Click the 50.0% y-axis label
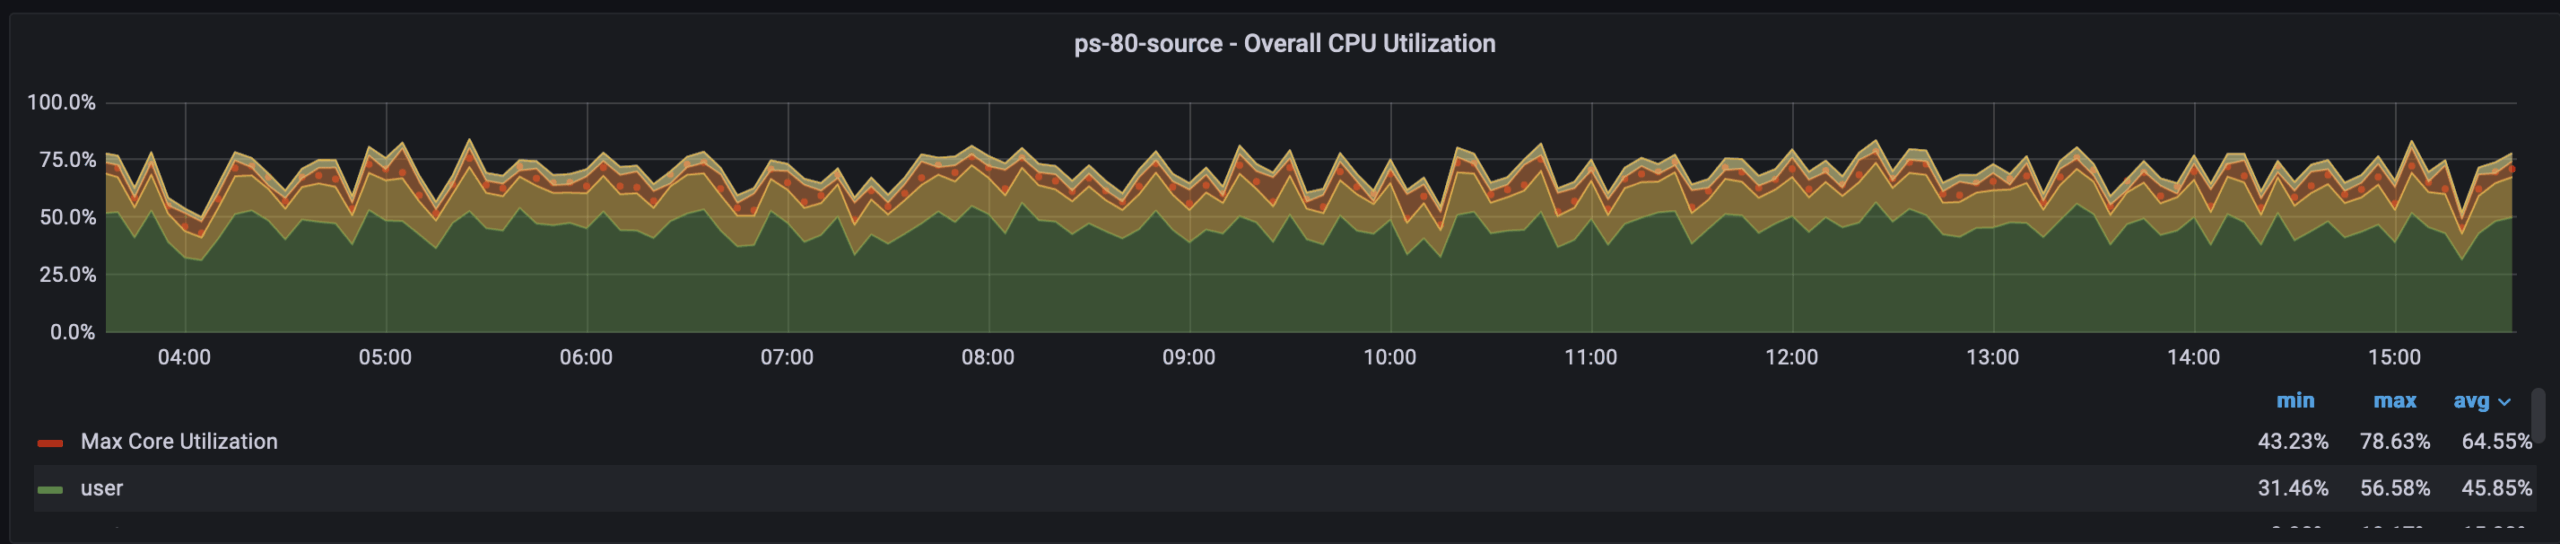The height and width of the screenshot is (544, 2560). [x=67, y=217]
